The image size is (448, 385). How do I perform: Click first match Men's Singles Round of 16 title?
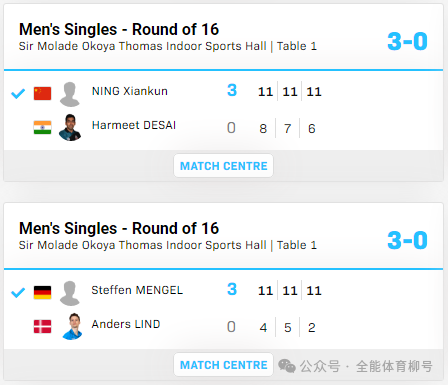click(x=119, y=29)
